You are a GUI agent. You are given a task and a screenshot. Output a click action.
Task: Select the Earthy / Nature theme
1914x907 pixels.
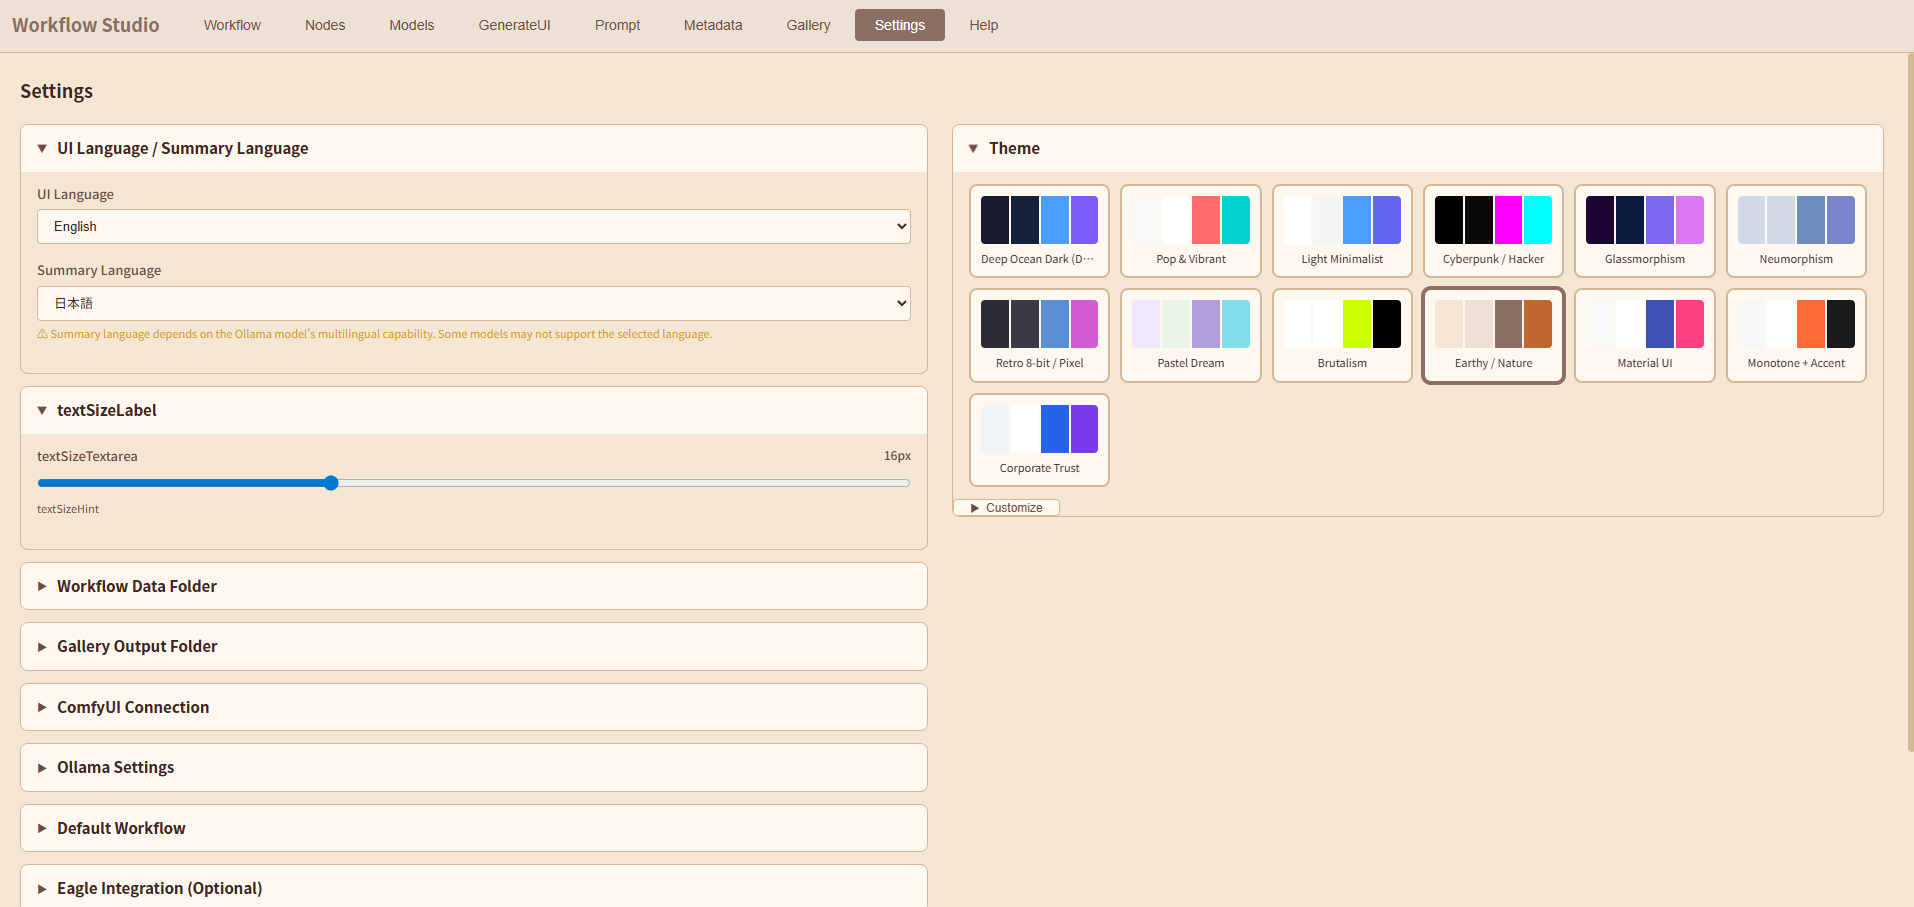click(x=1493, y=335)
